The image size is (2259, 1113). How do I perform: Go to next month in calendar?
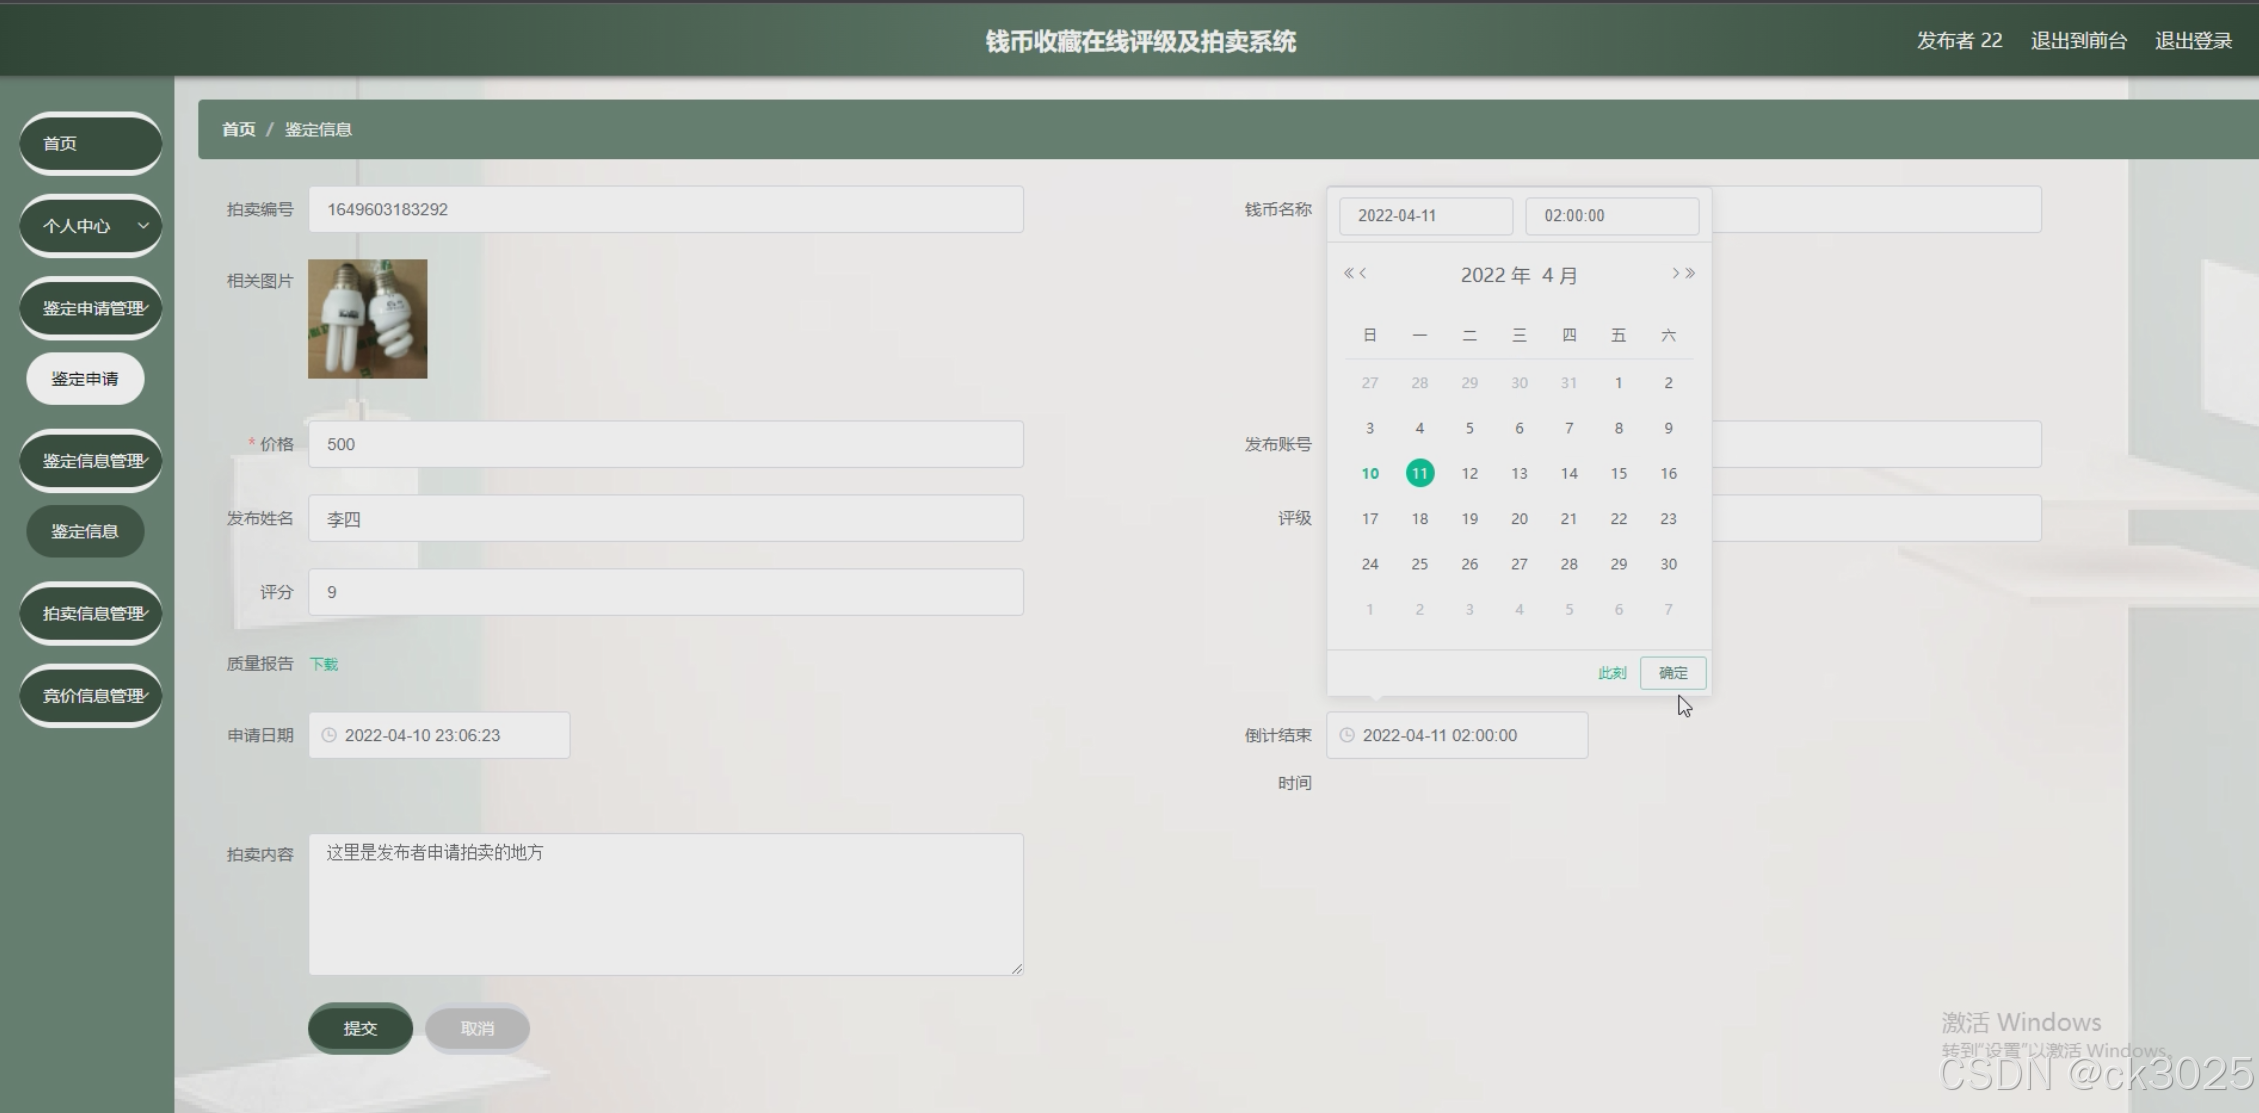(x=1675, y=273)
